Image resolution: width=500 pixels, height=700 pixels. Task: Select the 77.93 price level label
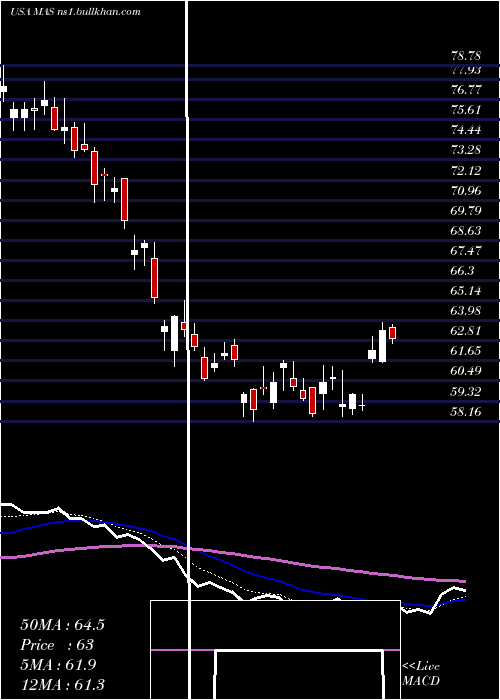[466, 70]
